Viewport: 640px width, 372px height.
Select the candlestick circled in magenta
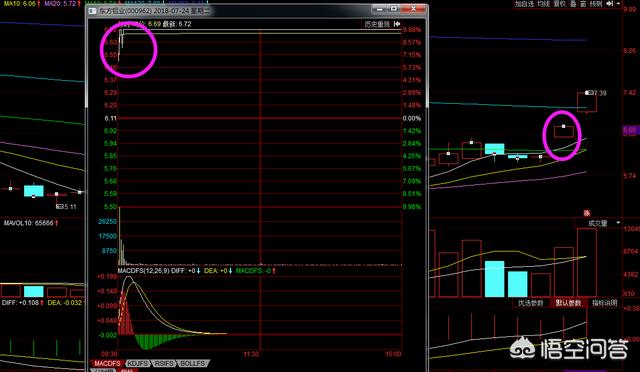click(x=564, y=131)
